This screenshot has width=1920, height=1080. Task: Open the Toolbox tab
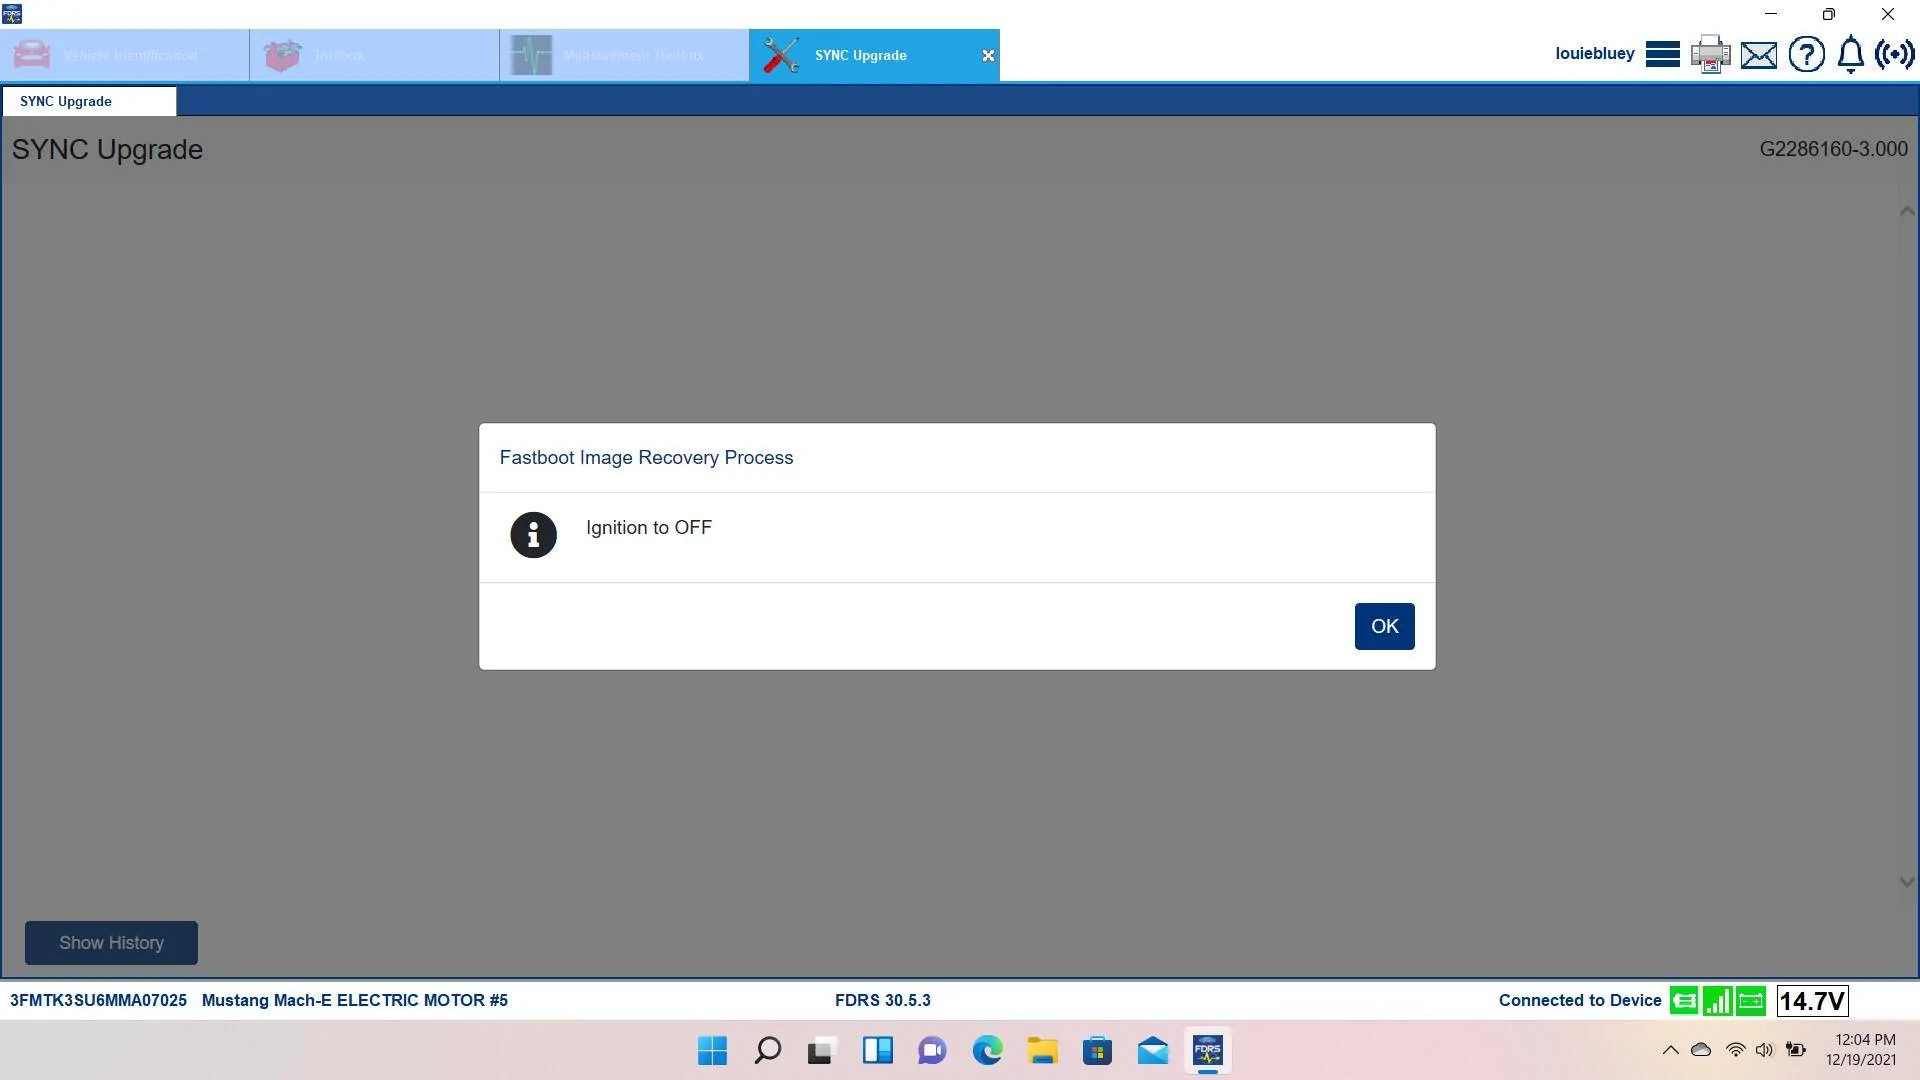pos(374,55)
